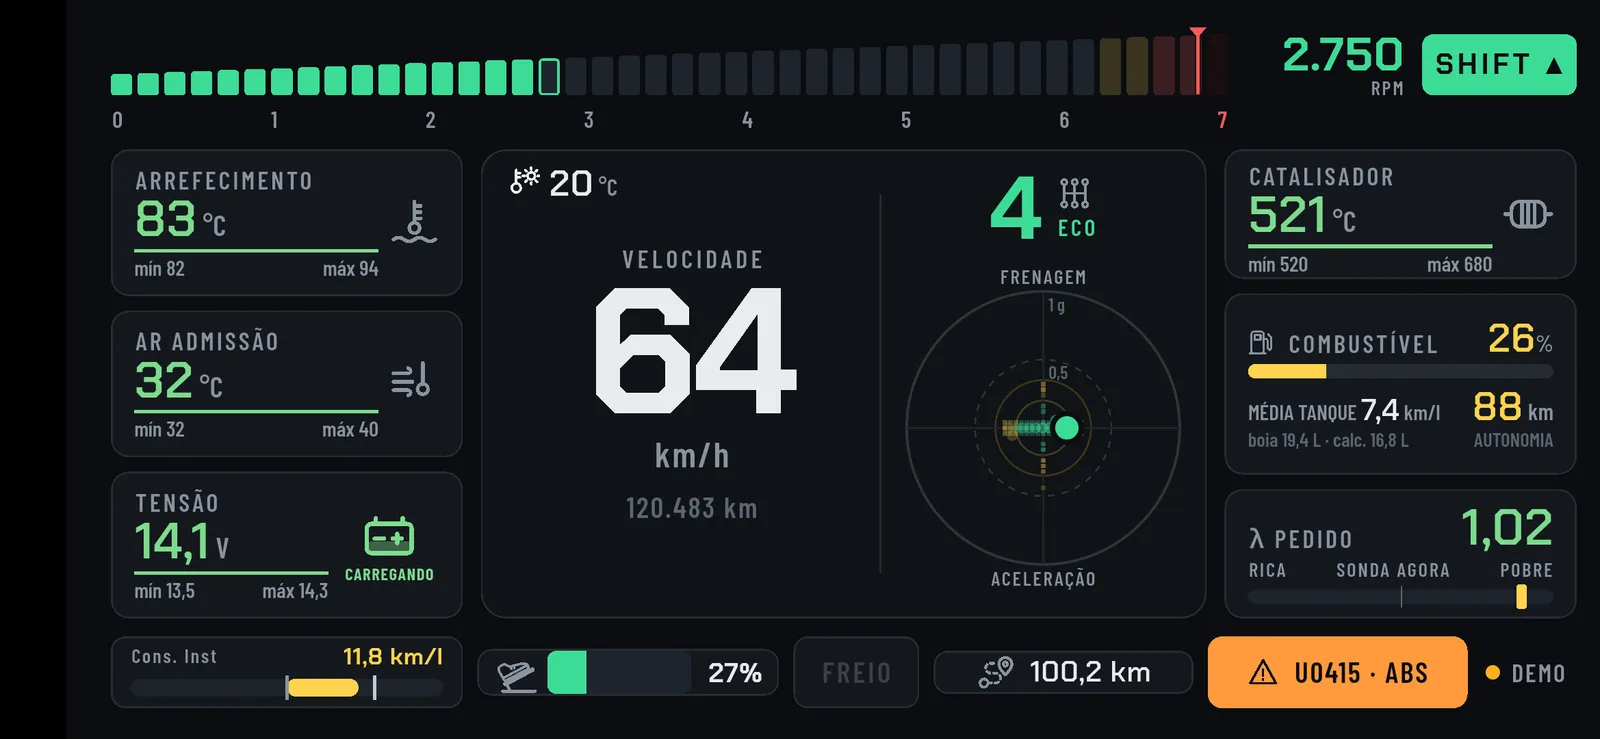The width and height of the screenshot is (1600, 739).
Task: Tap the 26% fuel percentage
Action: click(1520, 339)
